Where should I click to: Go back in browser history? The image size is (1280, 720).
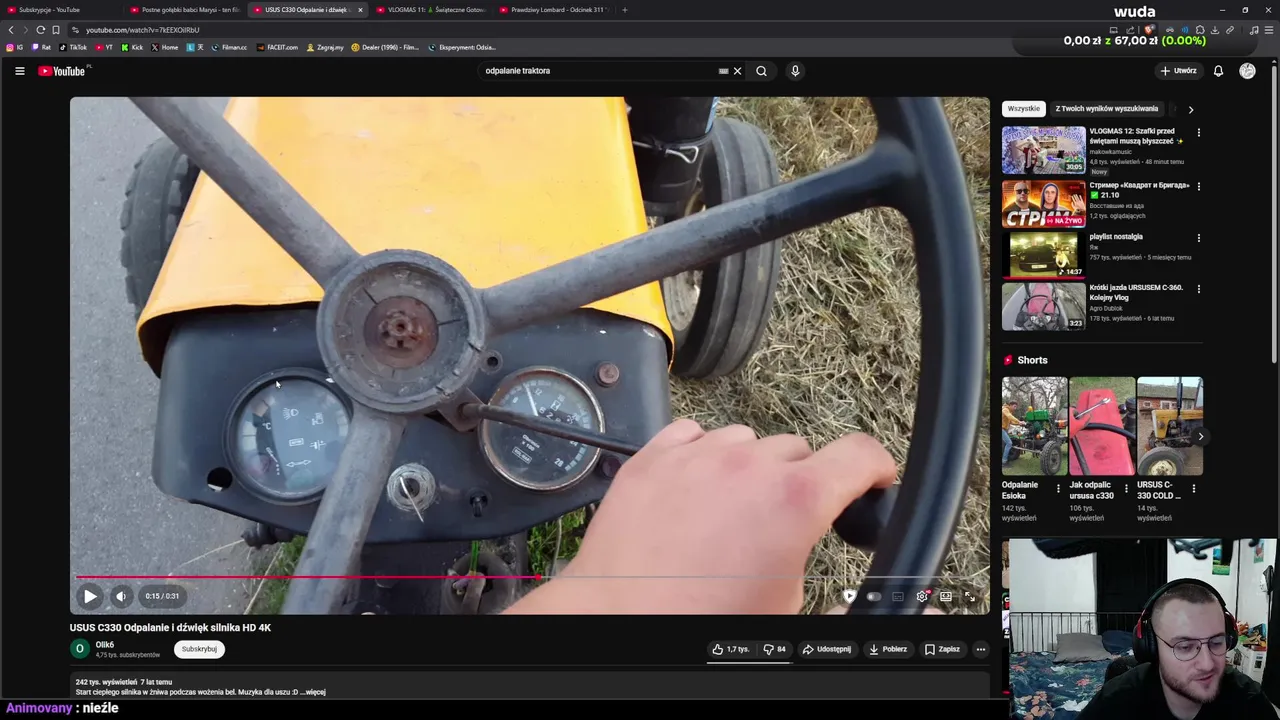[x=11, y=30]
